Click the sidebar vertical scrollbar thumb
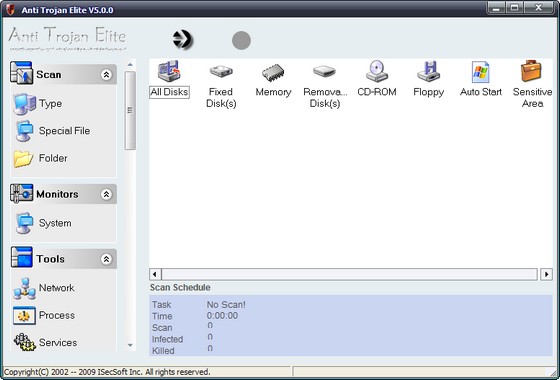Image resolution: width=560 pixels, height=380 pixels. [130, 110]
